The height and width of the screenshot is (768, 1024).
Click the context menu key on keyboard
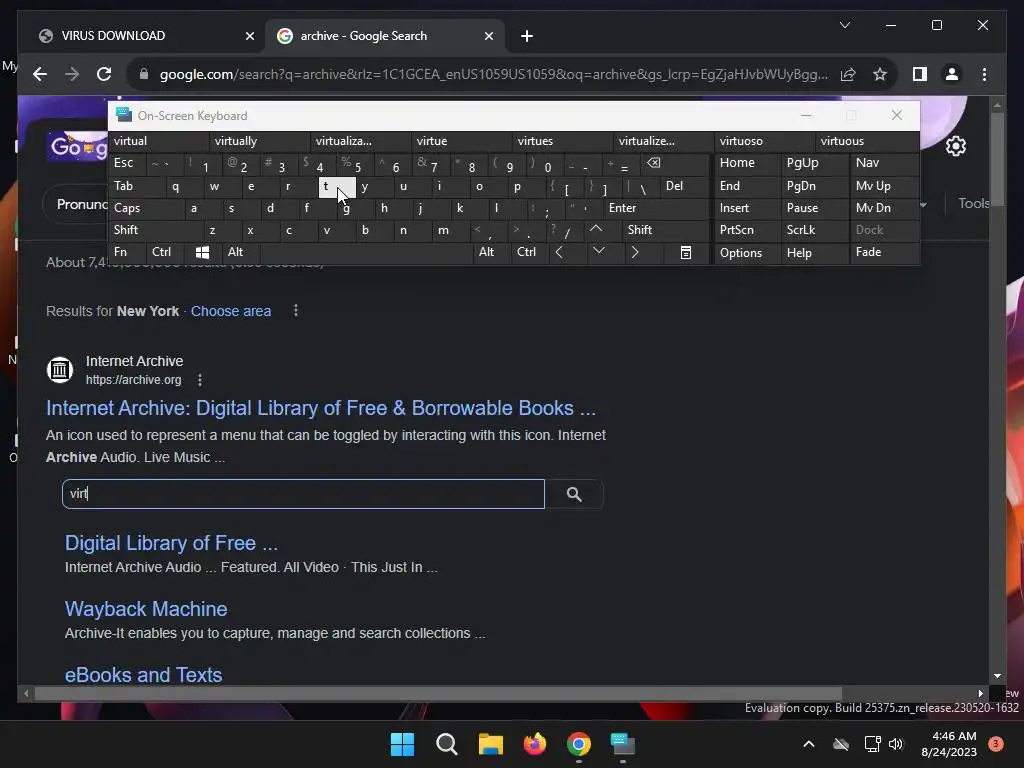(686, 253)
